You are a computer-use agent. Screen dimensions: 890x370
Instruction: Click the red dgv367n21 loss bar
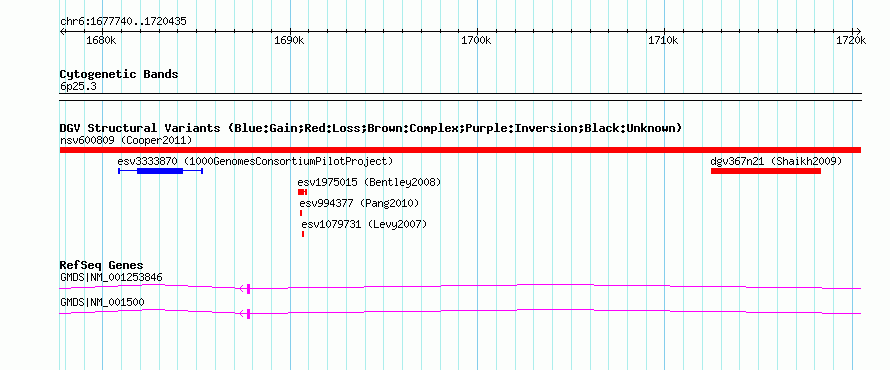766,171
